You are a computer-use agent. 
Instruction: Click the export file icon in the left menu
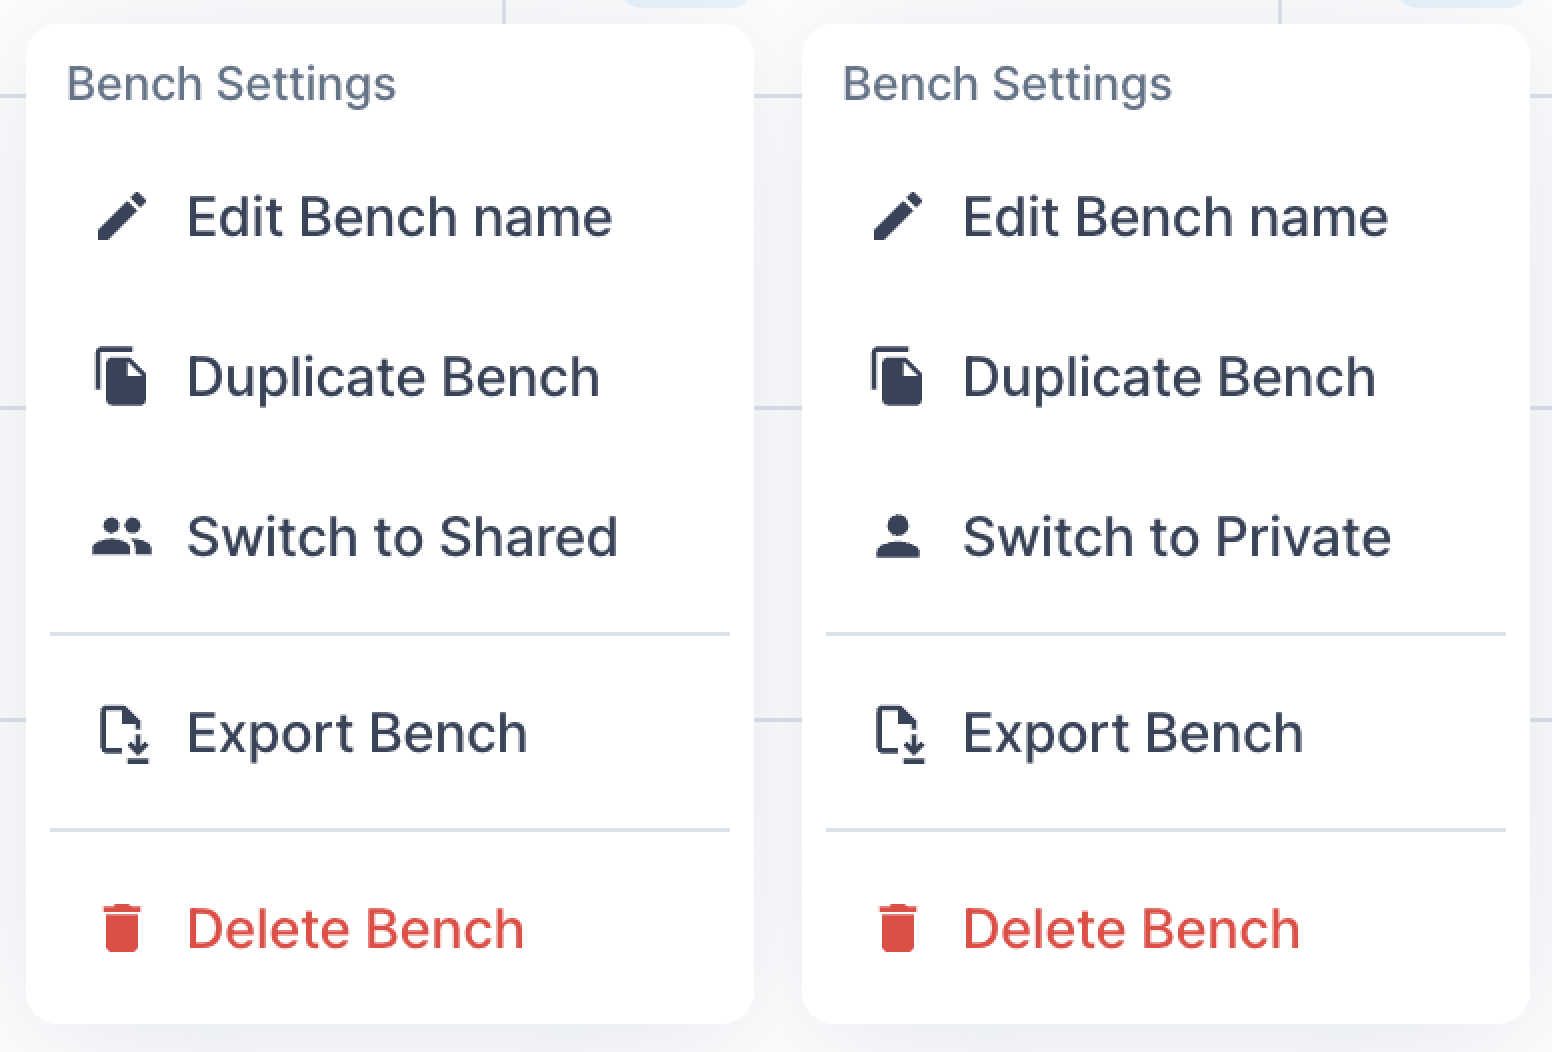coord(124,734)
